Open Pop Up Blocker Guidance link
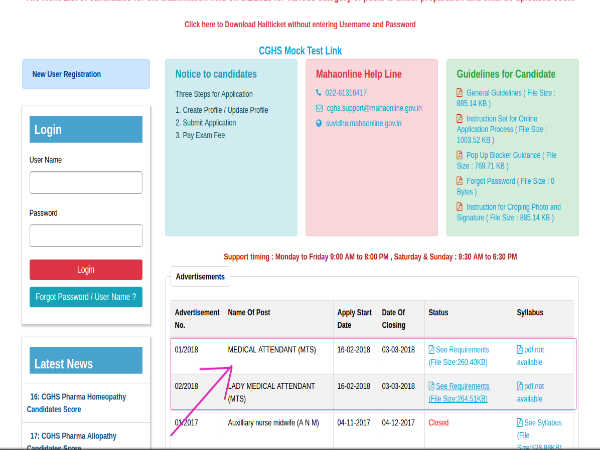 point(507,160)
